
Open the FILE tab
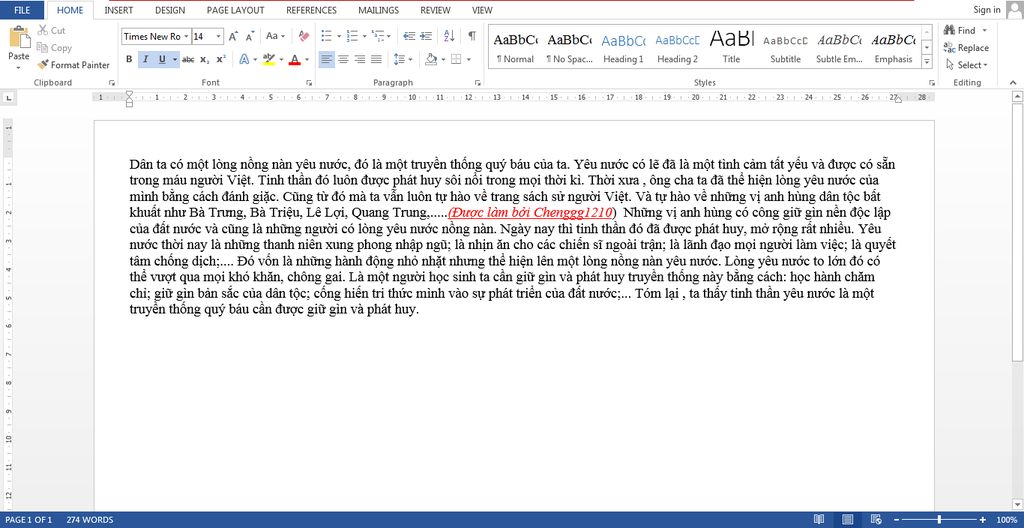pos(22,10)
